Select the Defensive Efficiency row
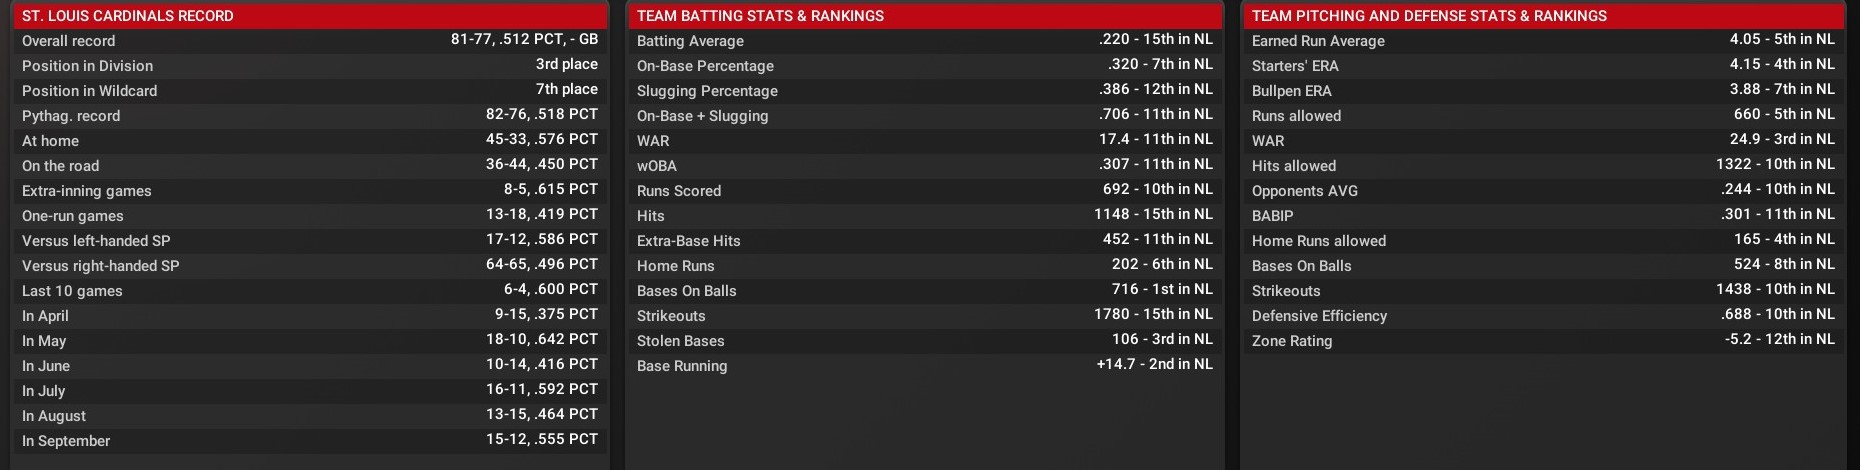The image size is (1860, 470). click(1542, 316)
